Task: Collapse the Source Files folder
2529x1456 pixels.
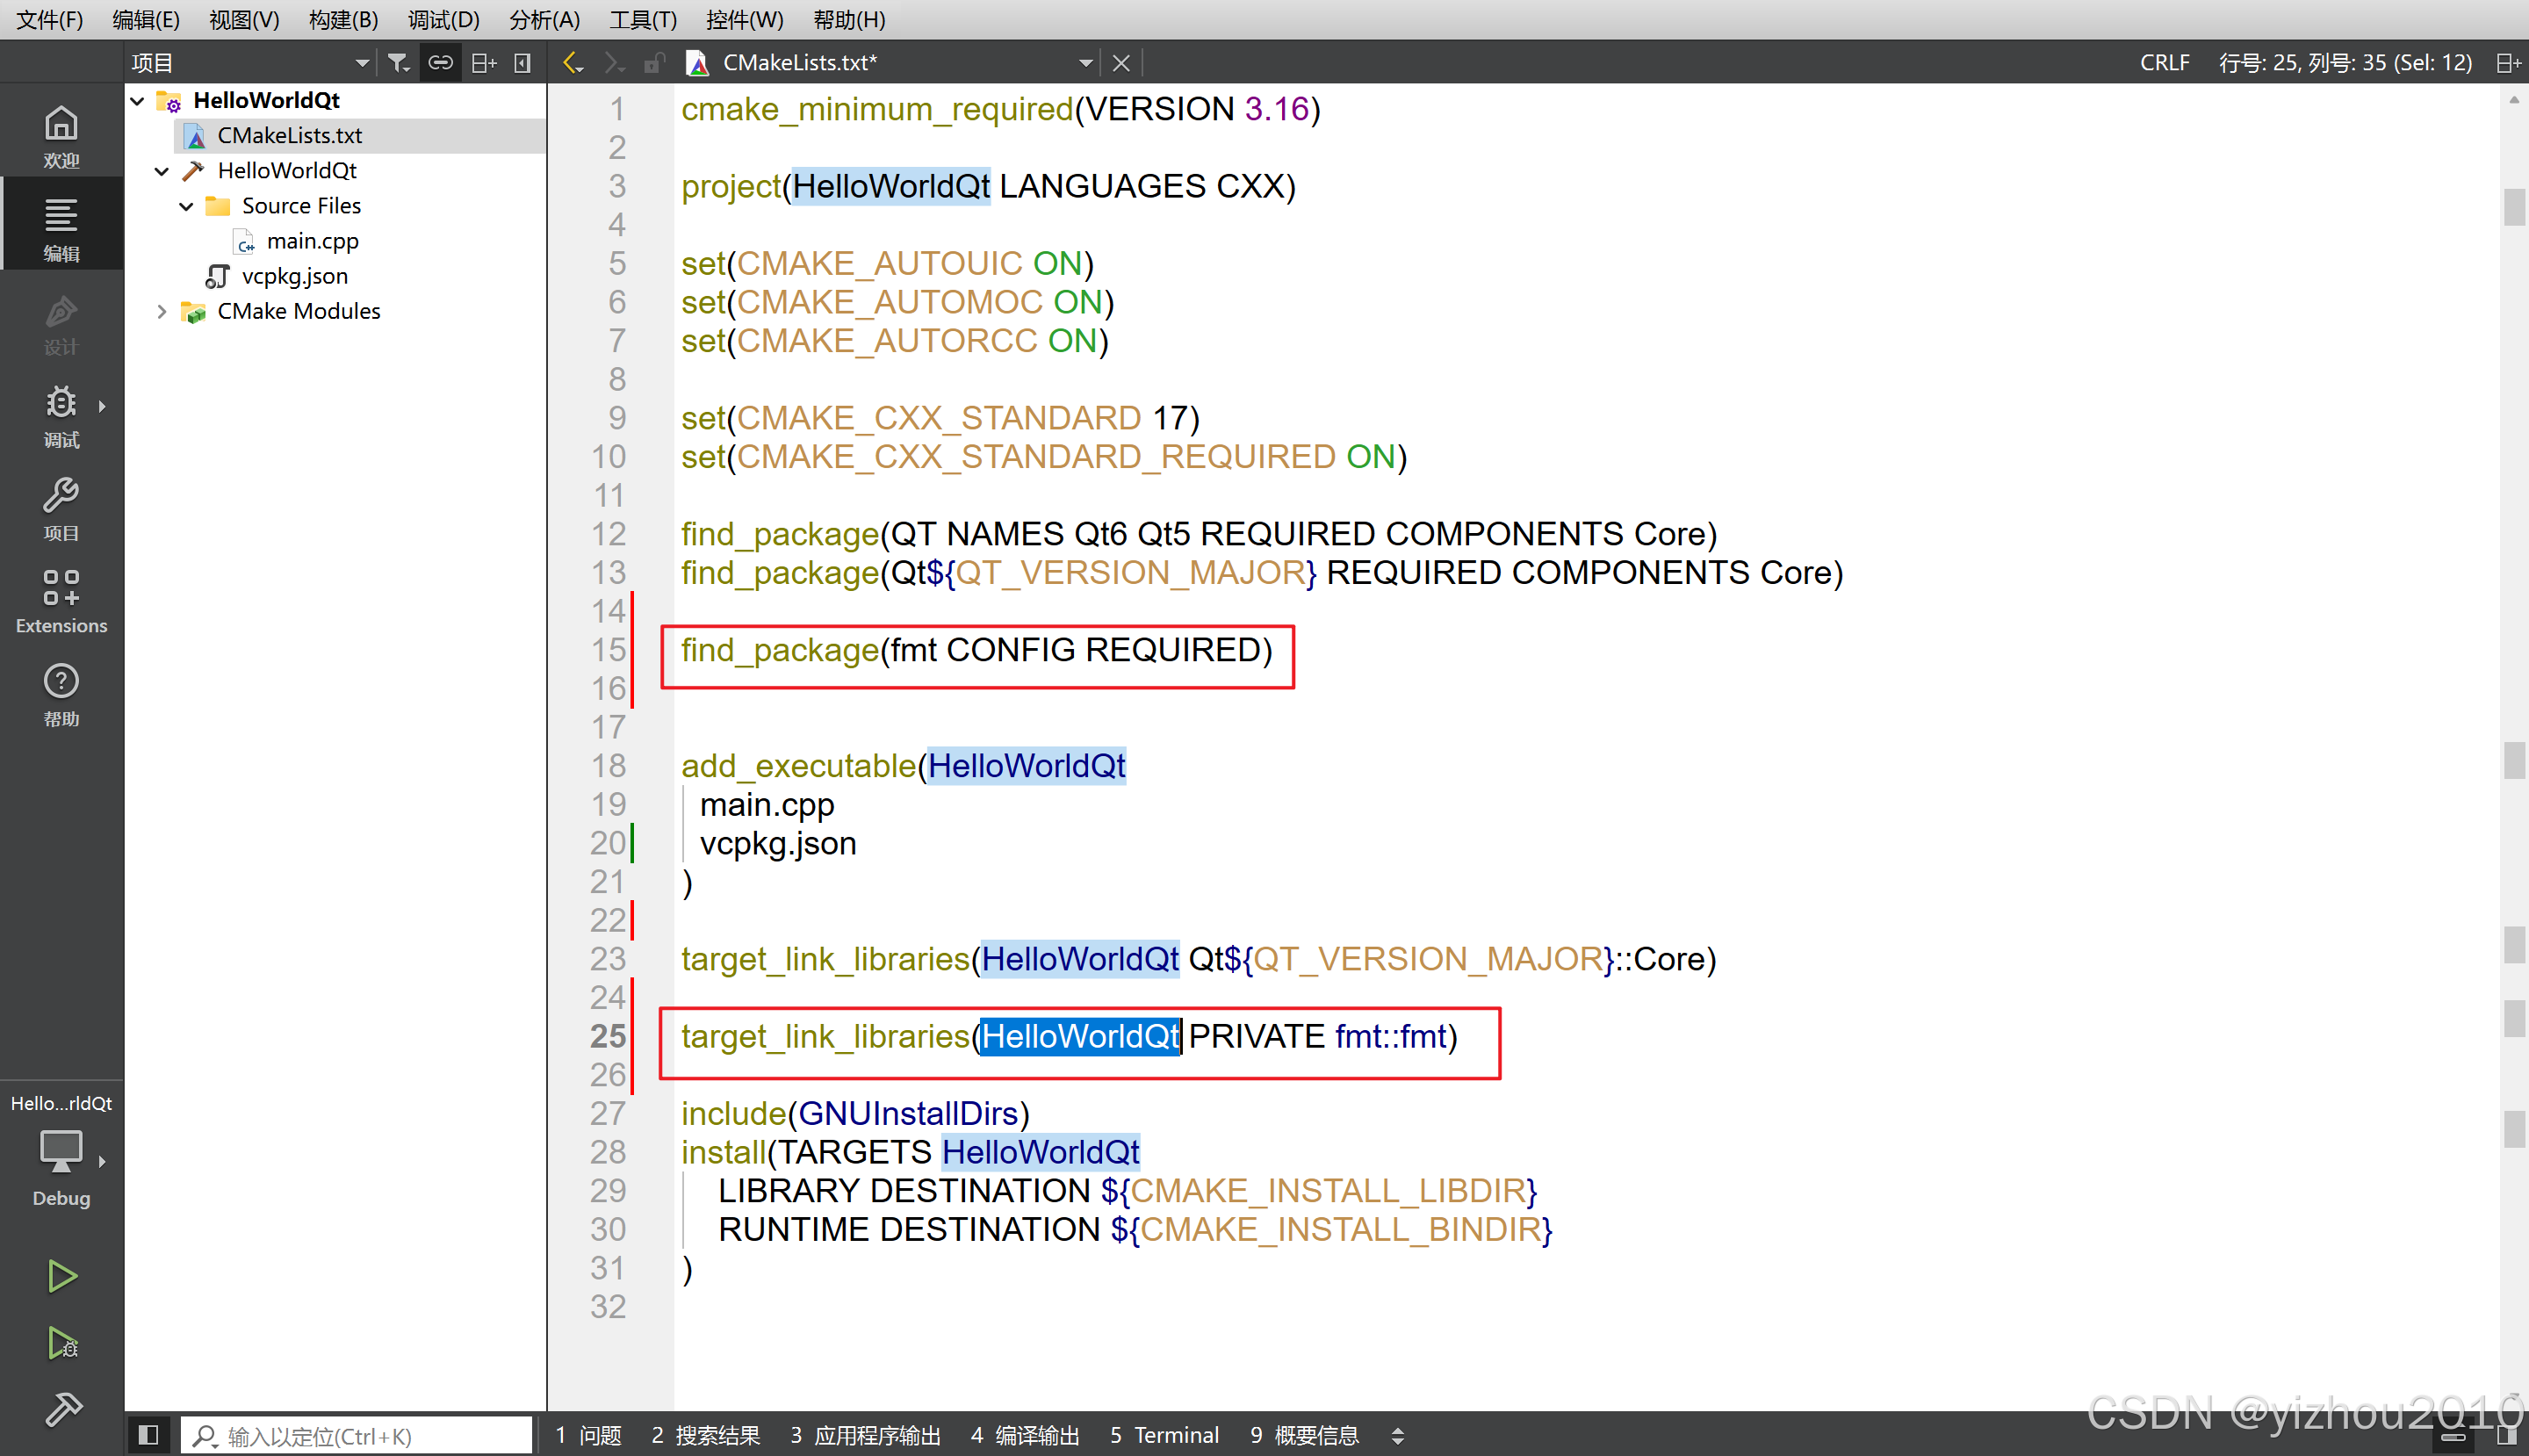Action: click(x=186, y=206)
